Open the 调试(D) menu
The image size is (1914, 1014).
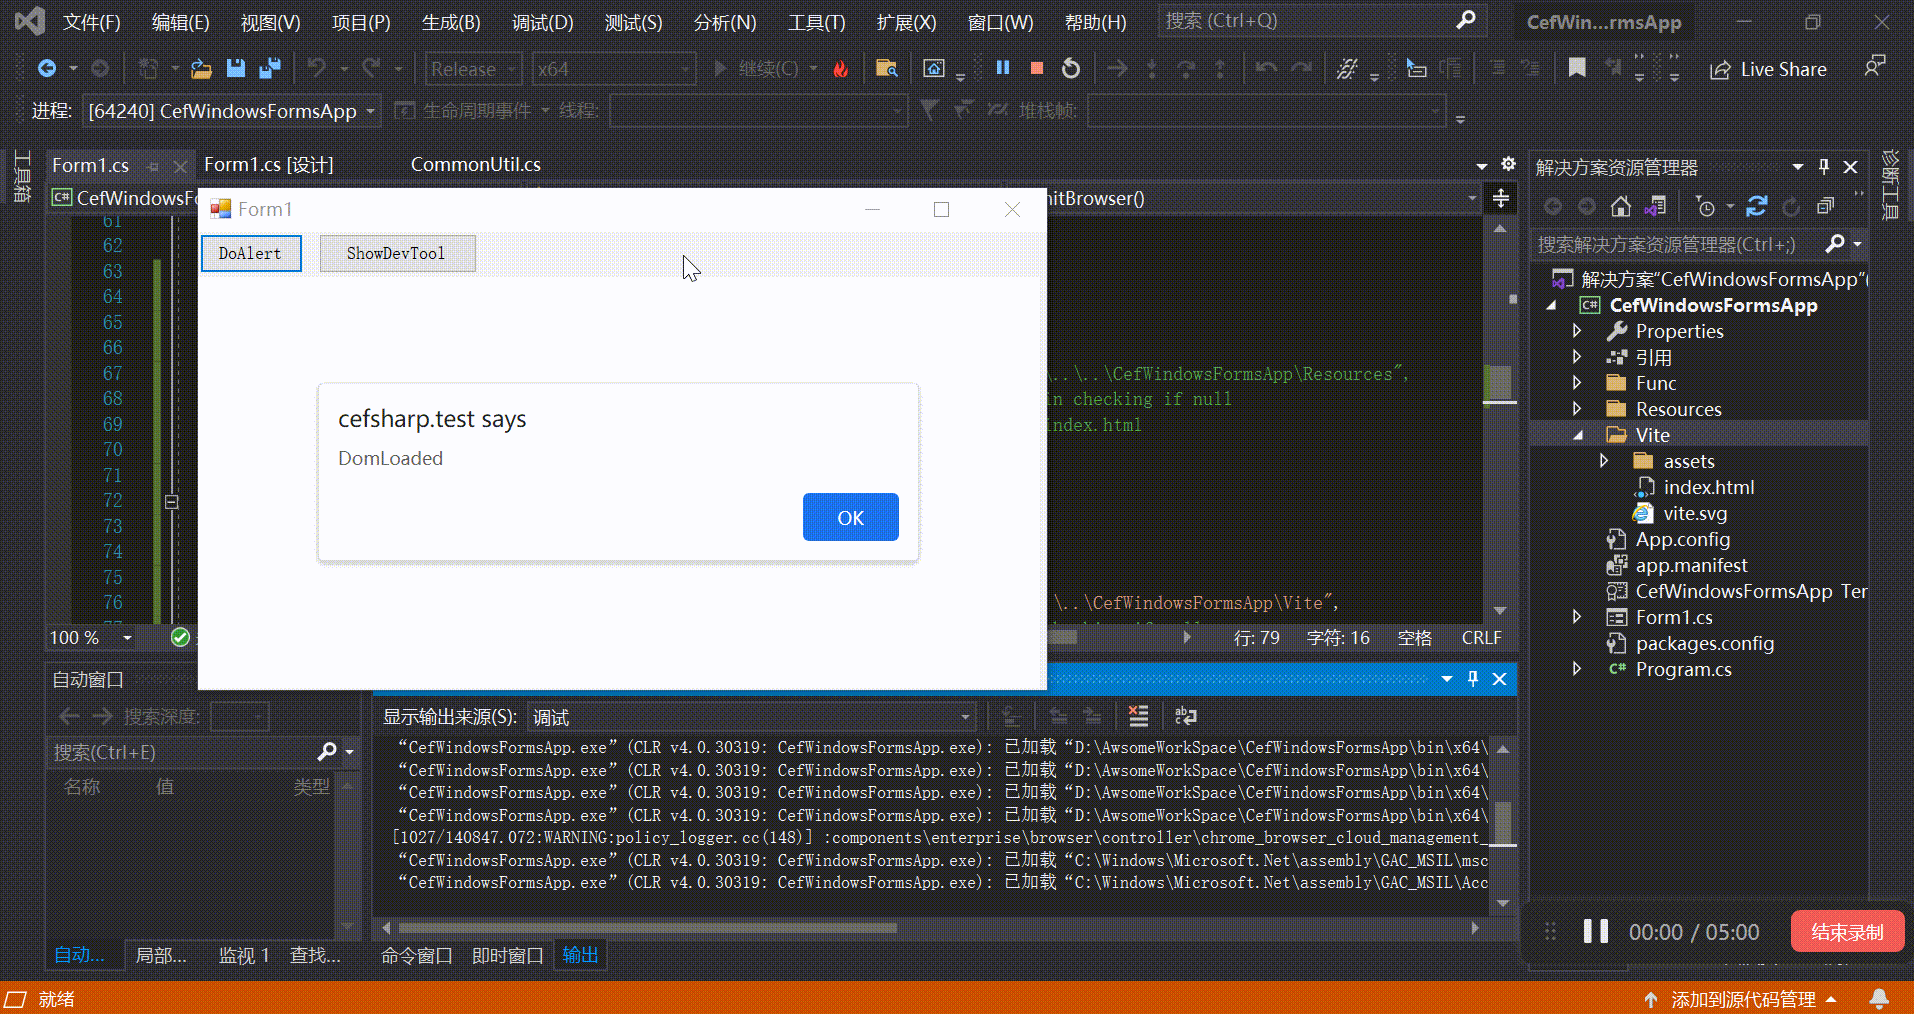coord(542,21)
